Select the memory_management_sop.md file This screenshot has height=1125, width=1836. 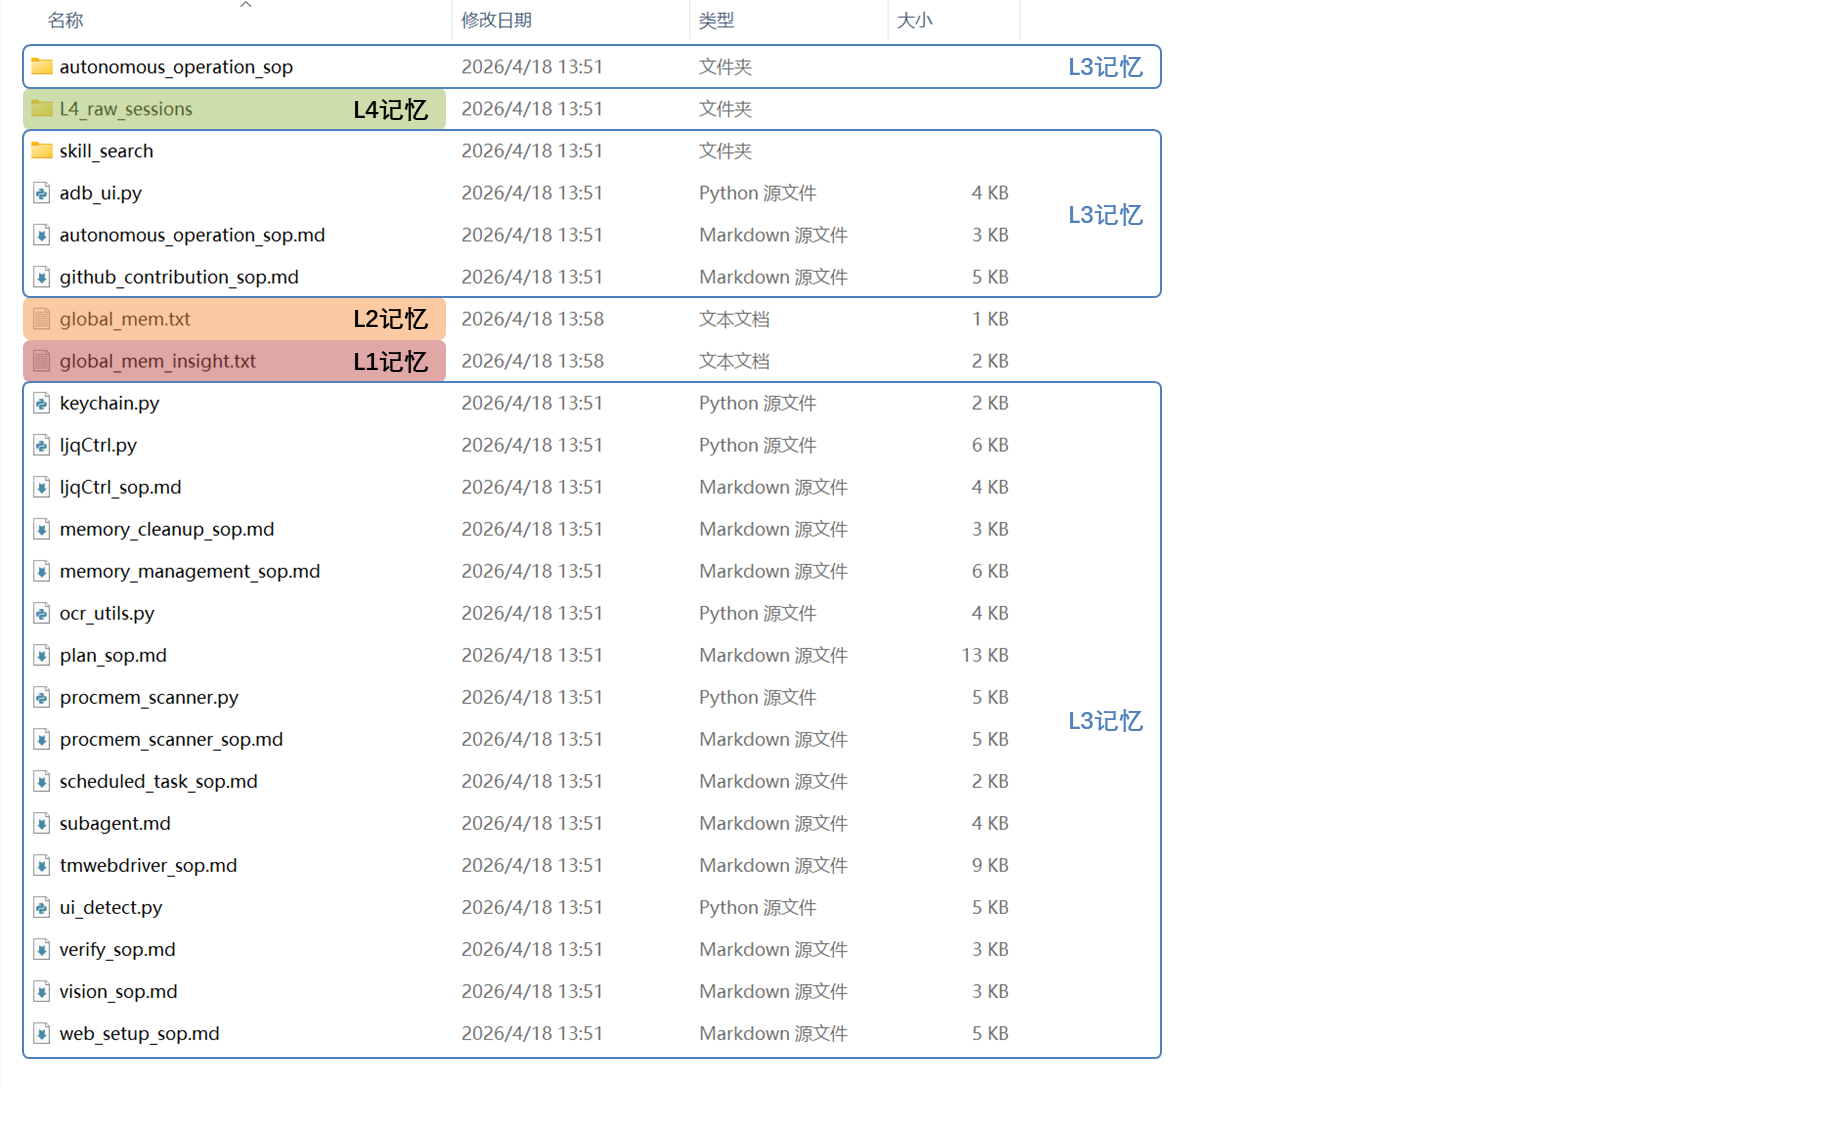(189, 571)
